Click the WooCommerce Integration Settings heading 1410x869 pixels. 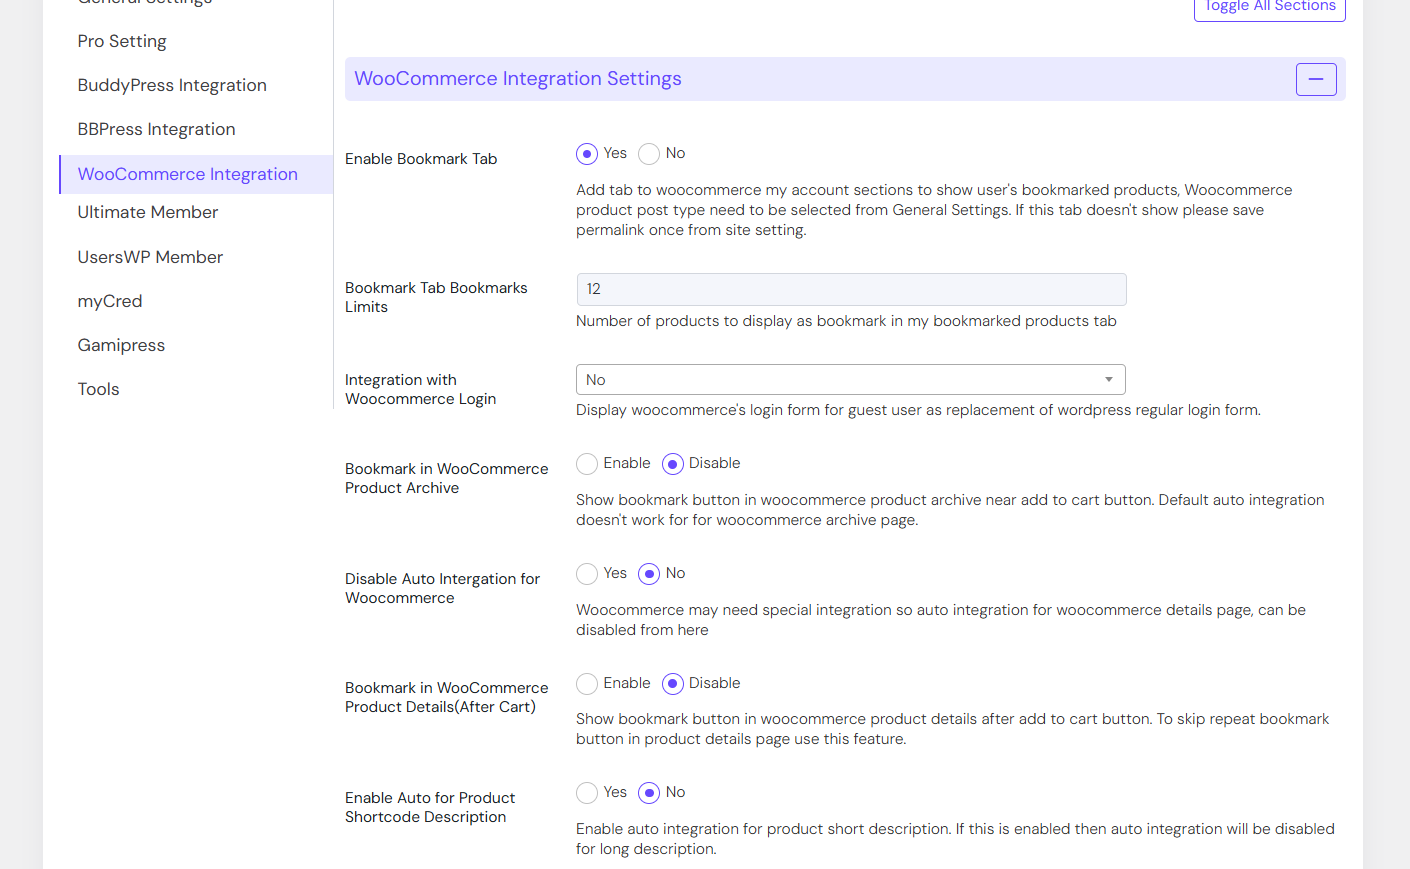pos(518,79)
